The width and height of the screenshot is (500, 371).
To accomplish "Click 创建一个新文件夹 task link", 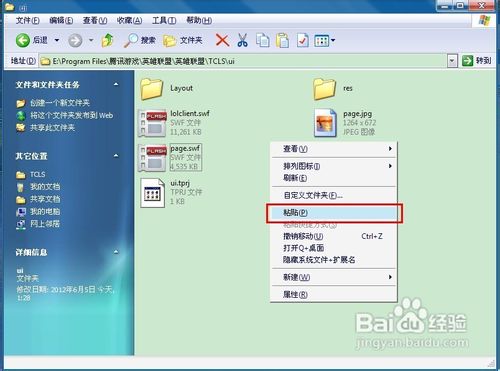I will click(x=60, y=103).
